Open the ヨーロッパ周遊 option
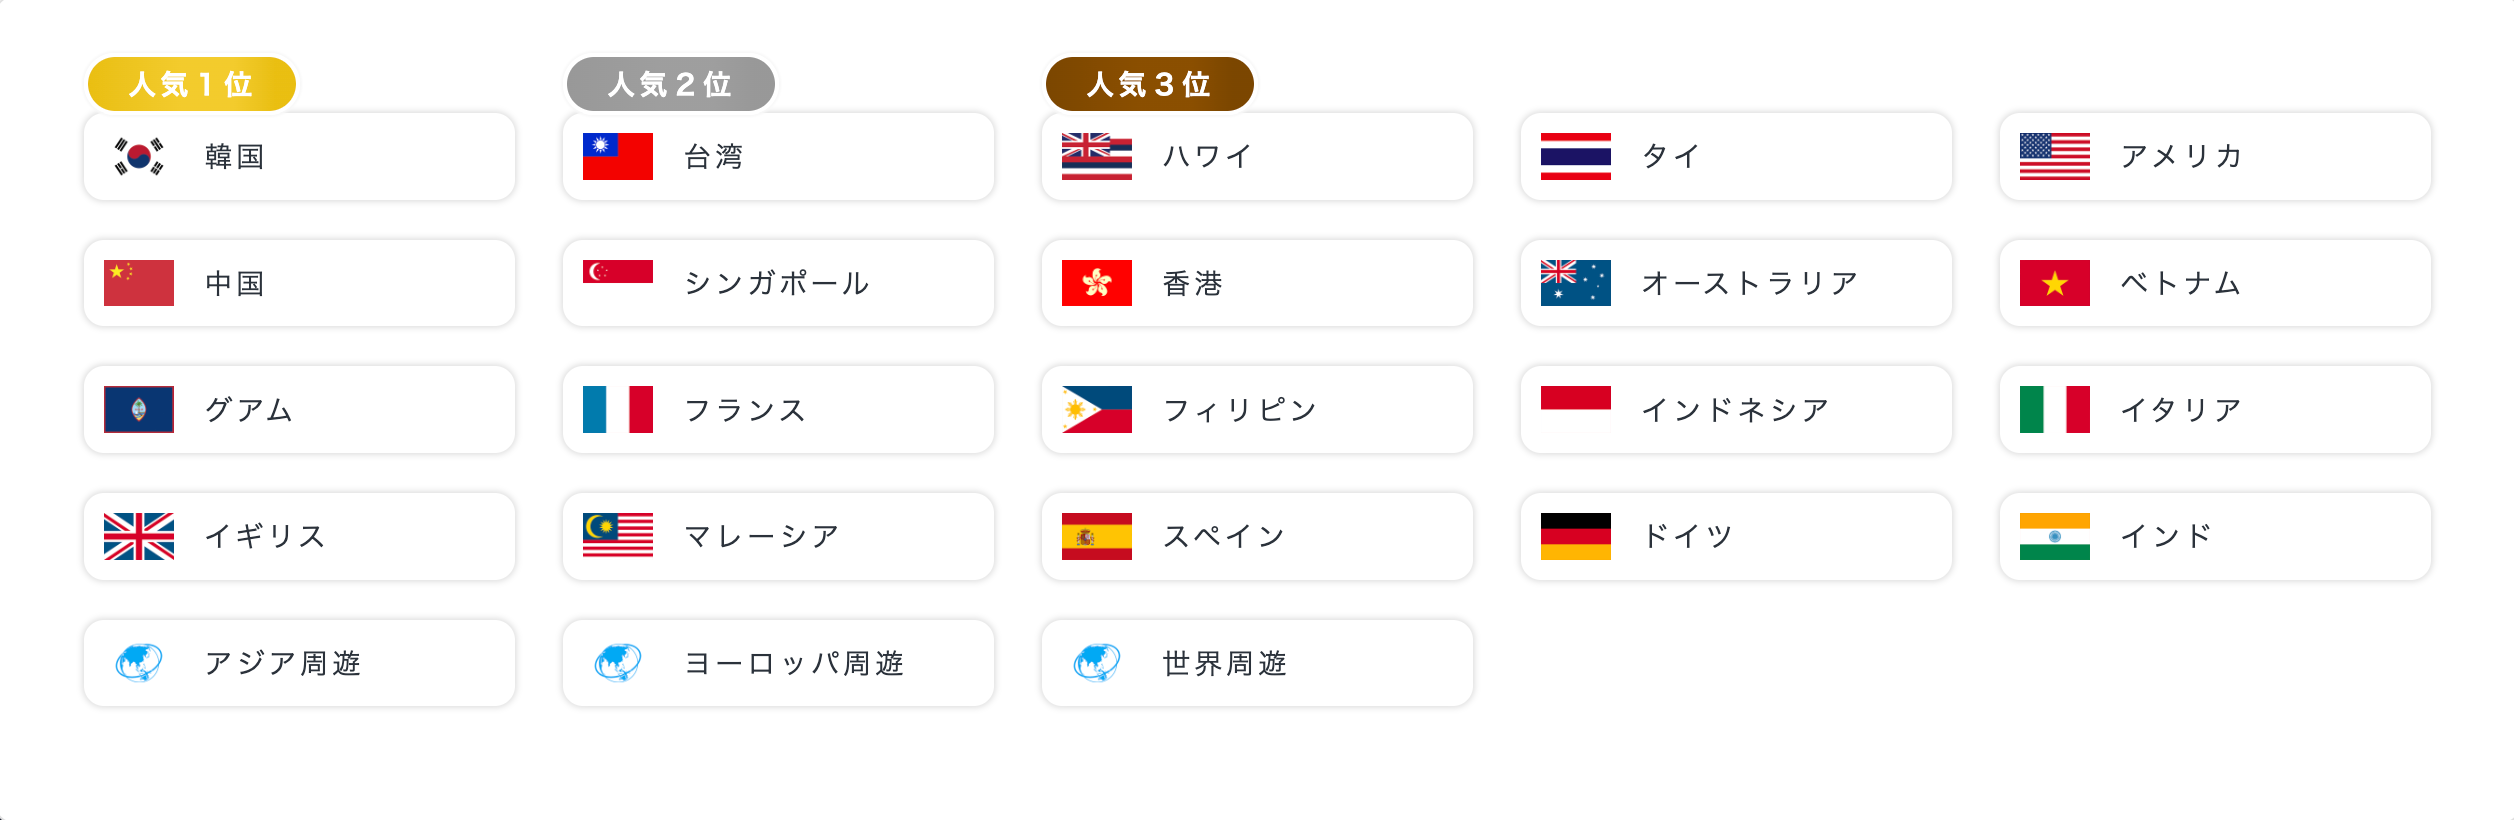Screen dimensions: 2514x820 778,663
